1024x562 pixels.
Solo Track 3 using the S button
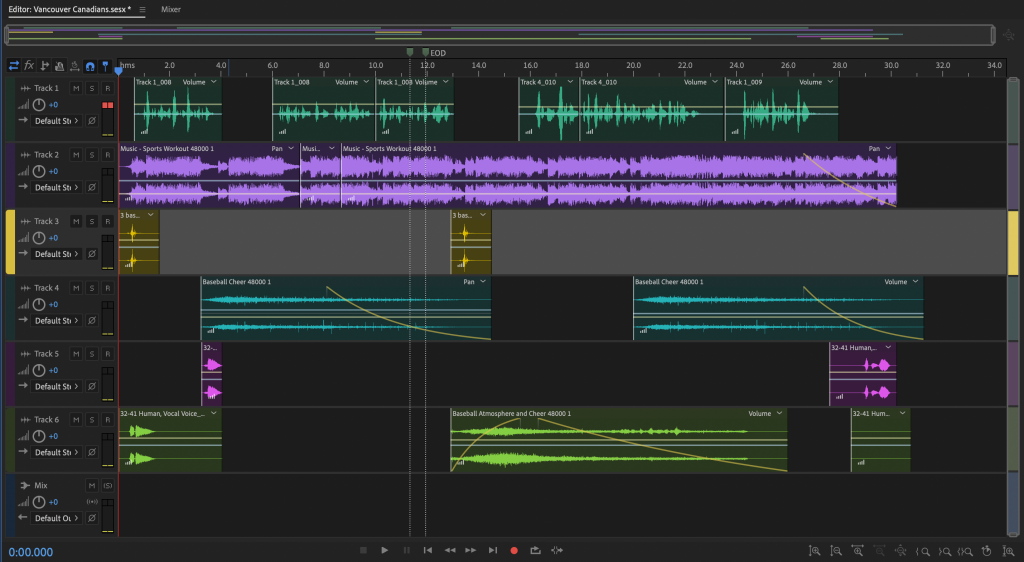point(91,221)
